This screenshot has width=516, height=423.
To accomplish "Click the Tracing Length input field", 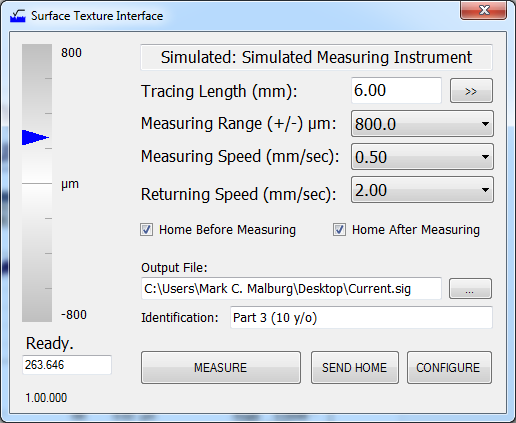I will point(396,90).
